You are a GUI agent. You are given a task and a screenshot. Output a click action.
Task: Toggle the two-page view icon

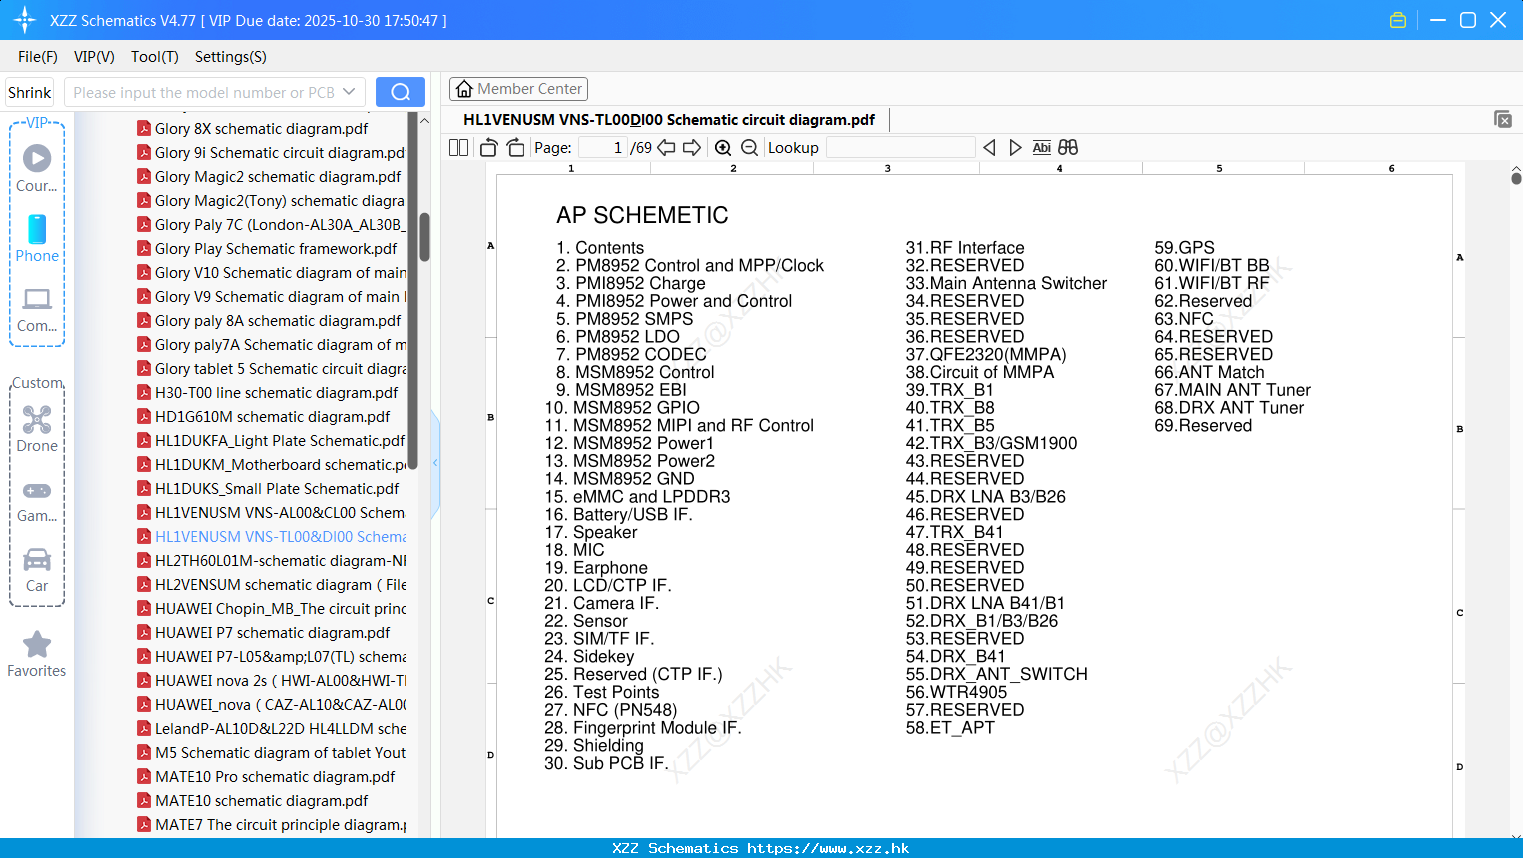pyautogui.click(x=458, y=147)
